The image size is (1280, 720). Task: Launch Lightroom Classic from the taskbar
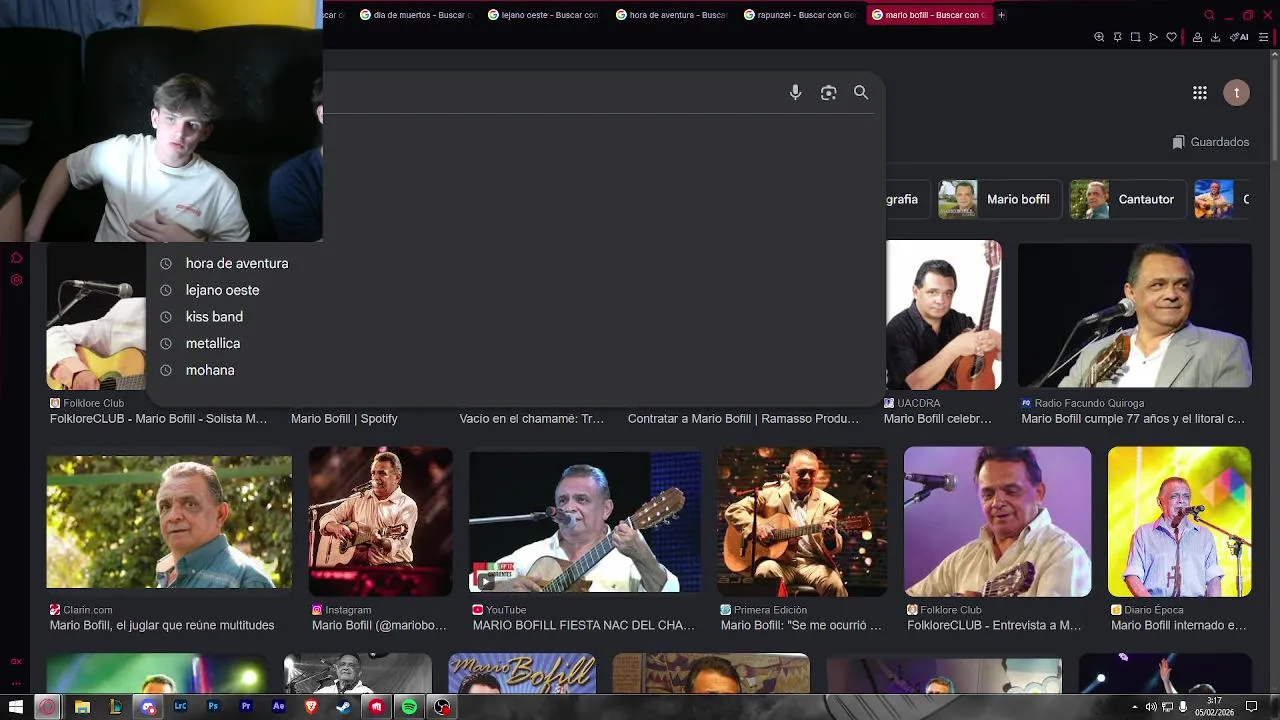click(180, 707)
